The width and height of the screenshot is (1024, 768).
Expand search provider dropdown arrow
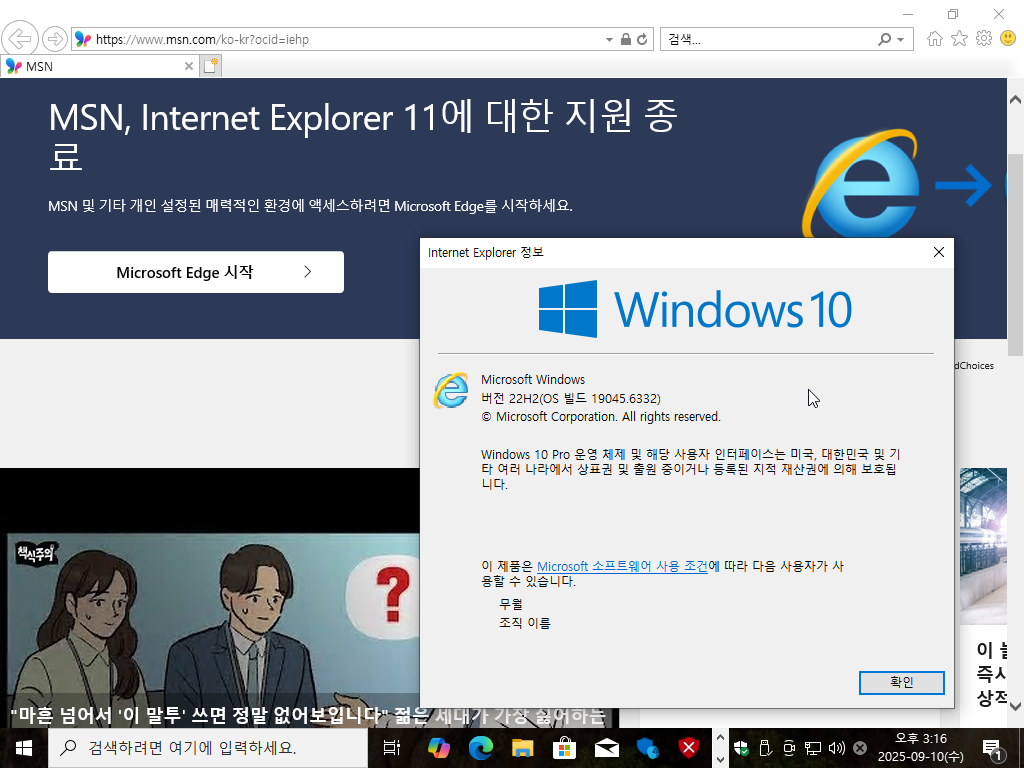[x=901, y=40]
